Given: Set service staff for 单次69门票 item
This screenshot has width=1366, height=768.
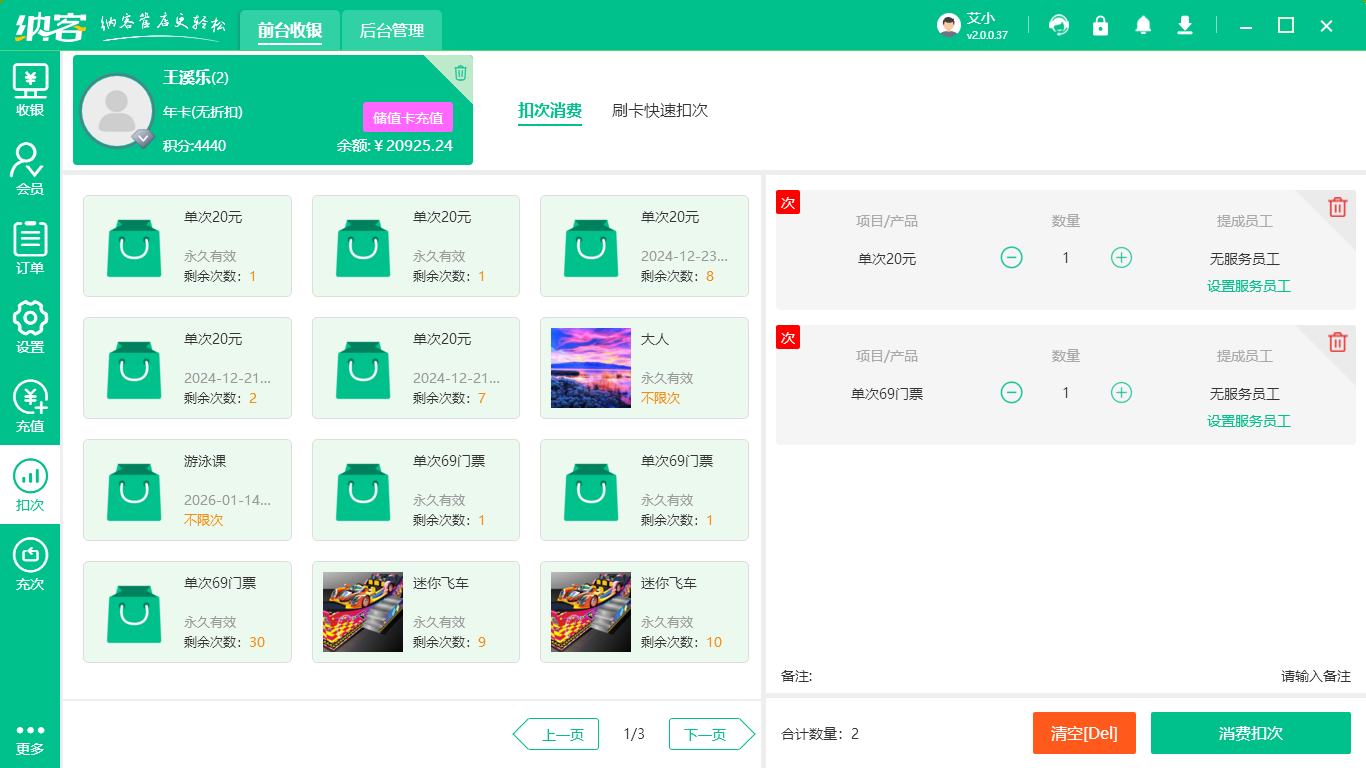Looking at the screenshot, I should coord(1249,421).
